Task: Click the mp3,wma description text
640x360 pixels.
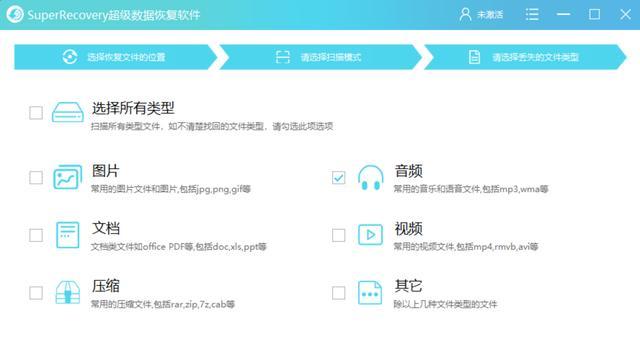Action: pyautogui.click(x=471, y=189)
